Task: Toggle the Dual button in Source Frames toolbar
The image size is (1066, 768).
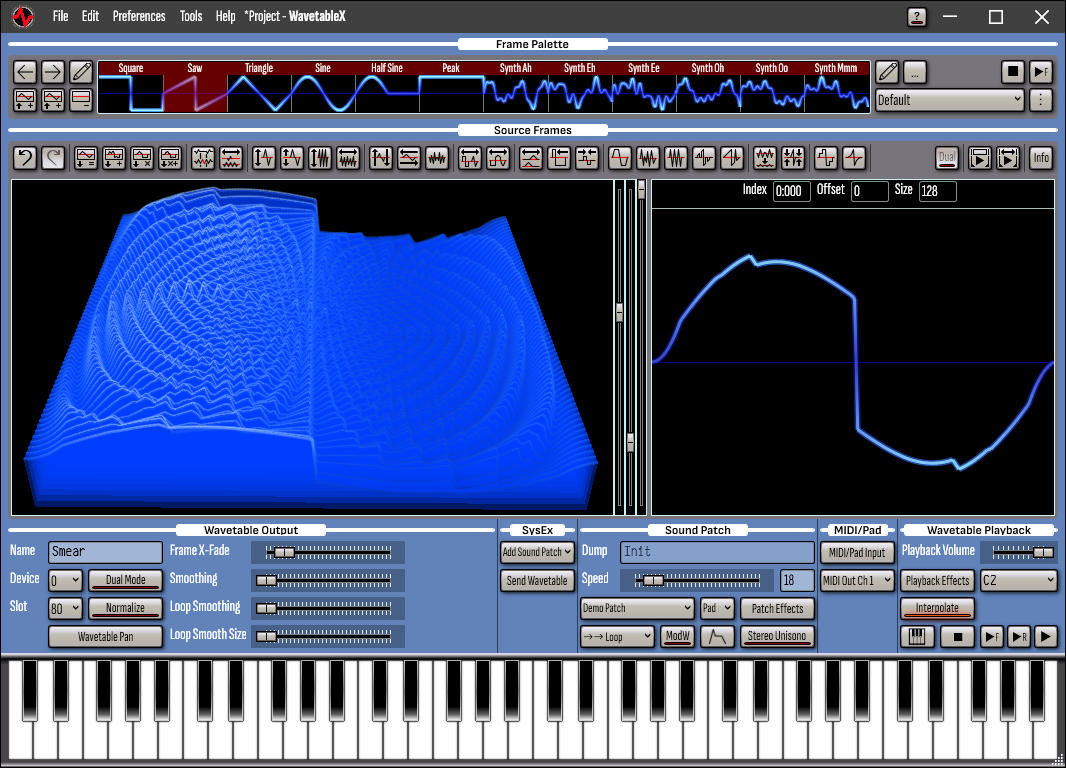Action: pyautogui.click(x=947, y=158)
